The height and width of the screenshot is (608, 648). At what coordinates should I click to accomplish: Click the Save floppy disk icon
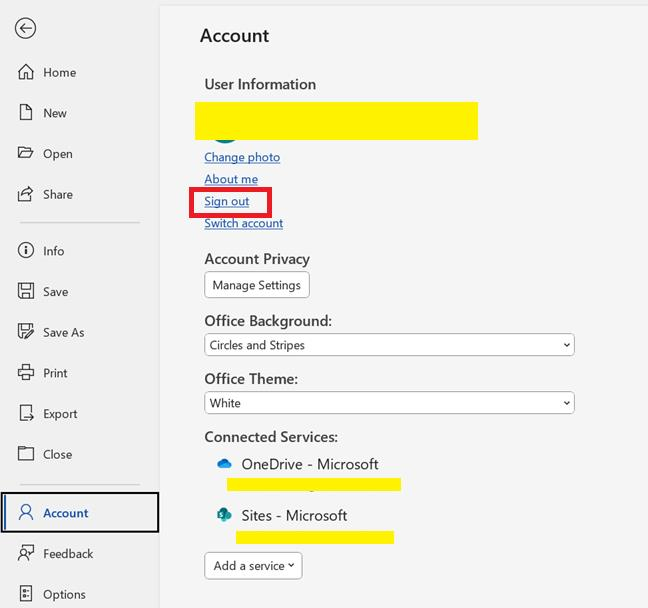click(26, 291)
